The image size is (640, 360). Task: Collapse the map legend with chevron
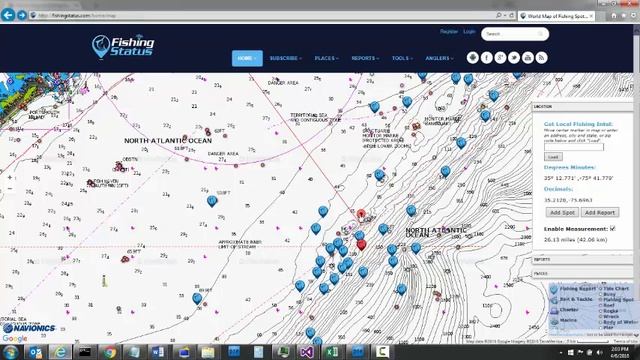click(636, 335)
